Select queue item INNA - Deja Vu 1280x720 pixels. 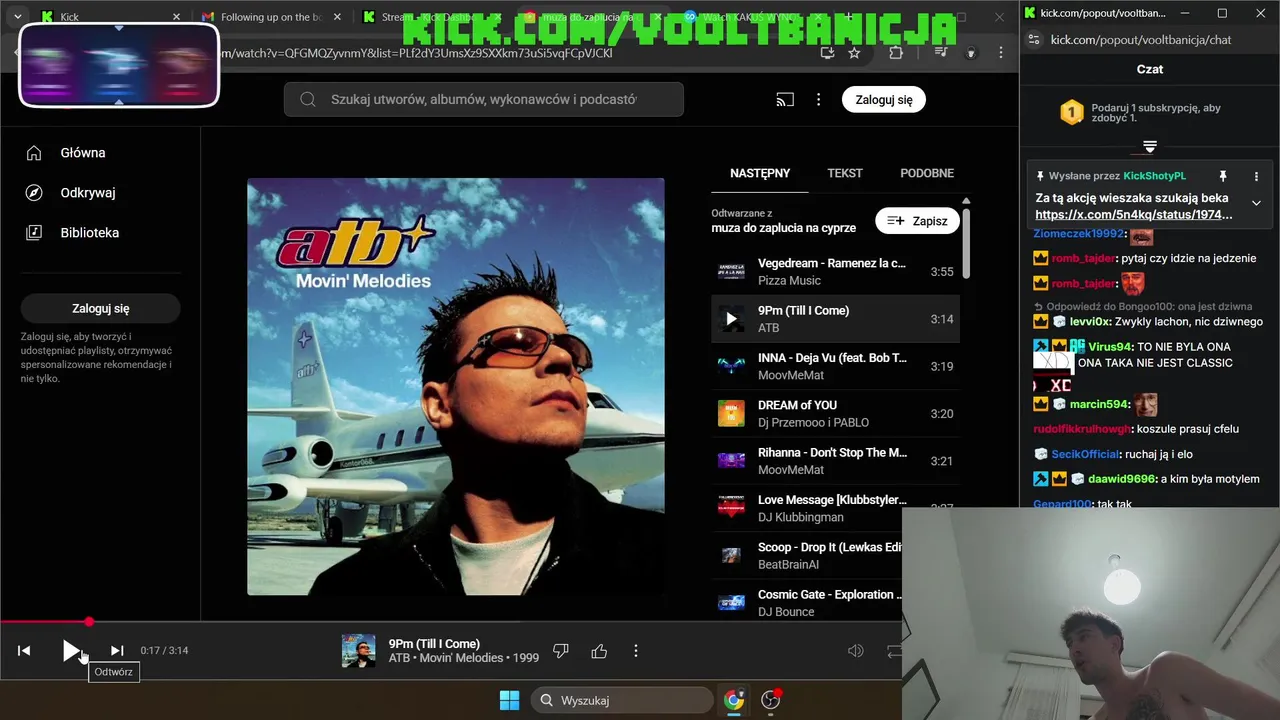point(835,366)
